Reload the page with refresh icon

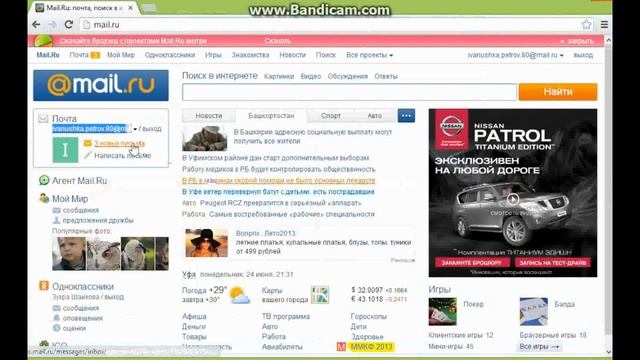coord(69,24)
